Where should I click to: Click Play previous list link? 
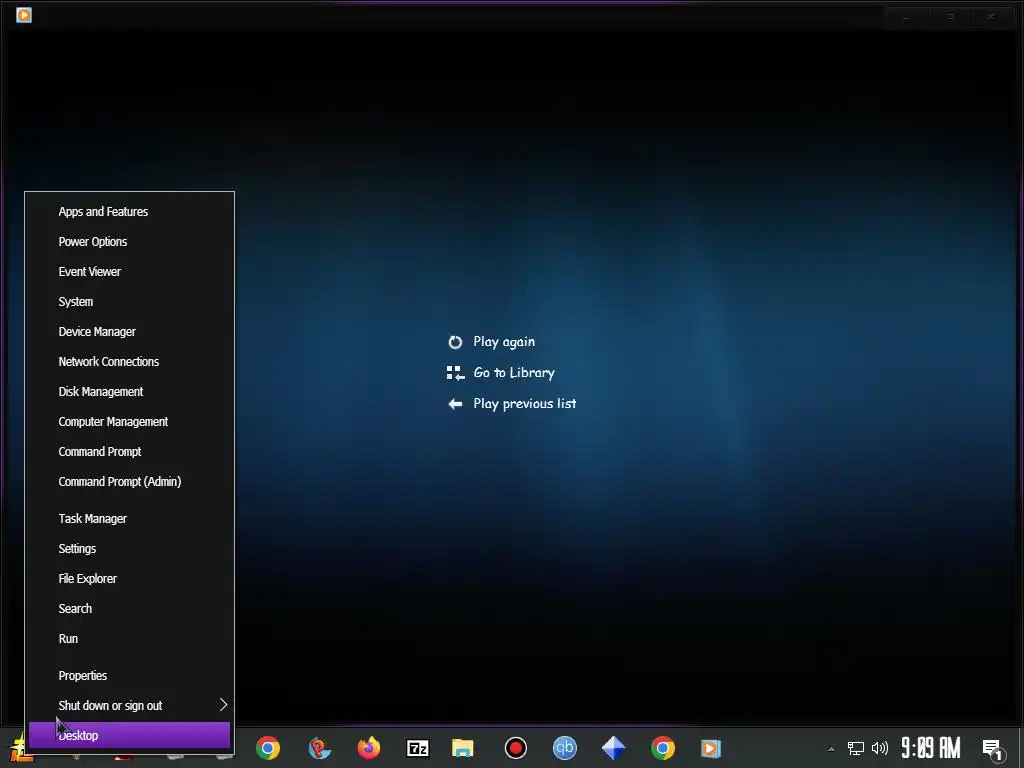524,404
